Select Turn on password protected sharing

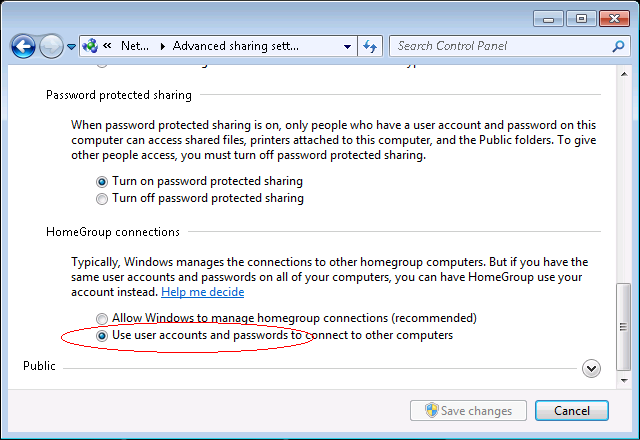pos(102,182)
